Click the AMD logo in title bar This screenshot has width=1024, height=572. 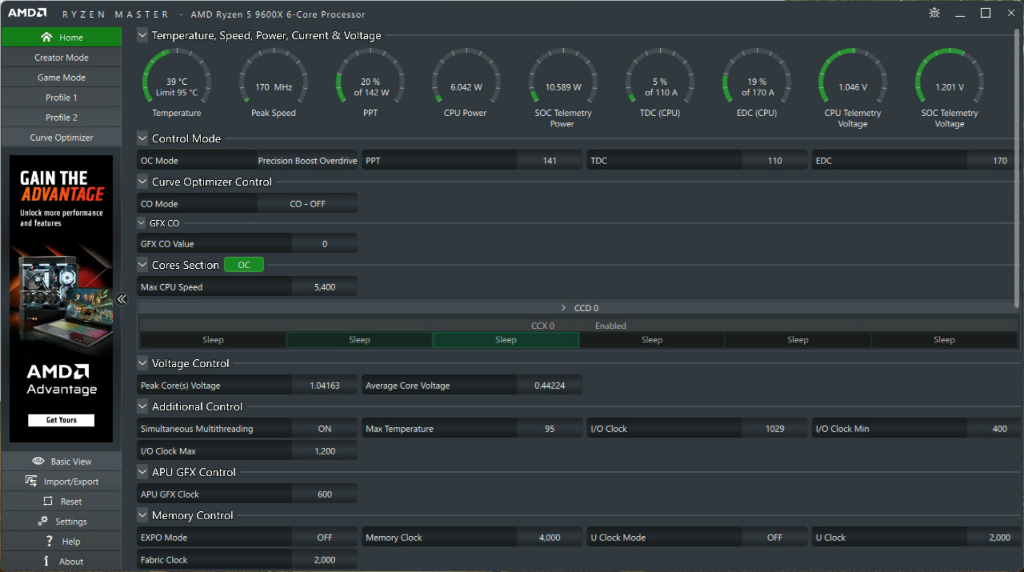[x=27, y=13]
